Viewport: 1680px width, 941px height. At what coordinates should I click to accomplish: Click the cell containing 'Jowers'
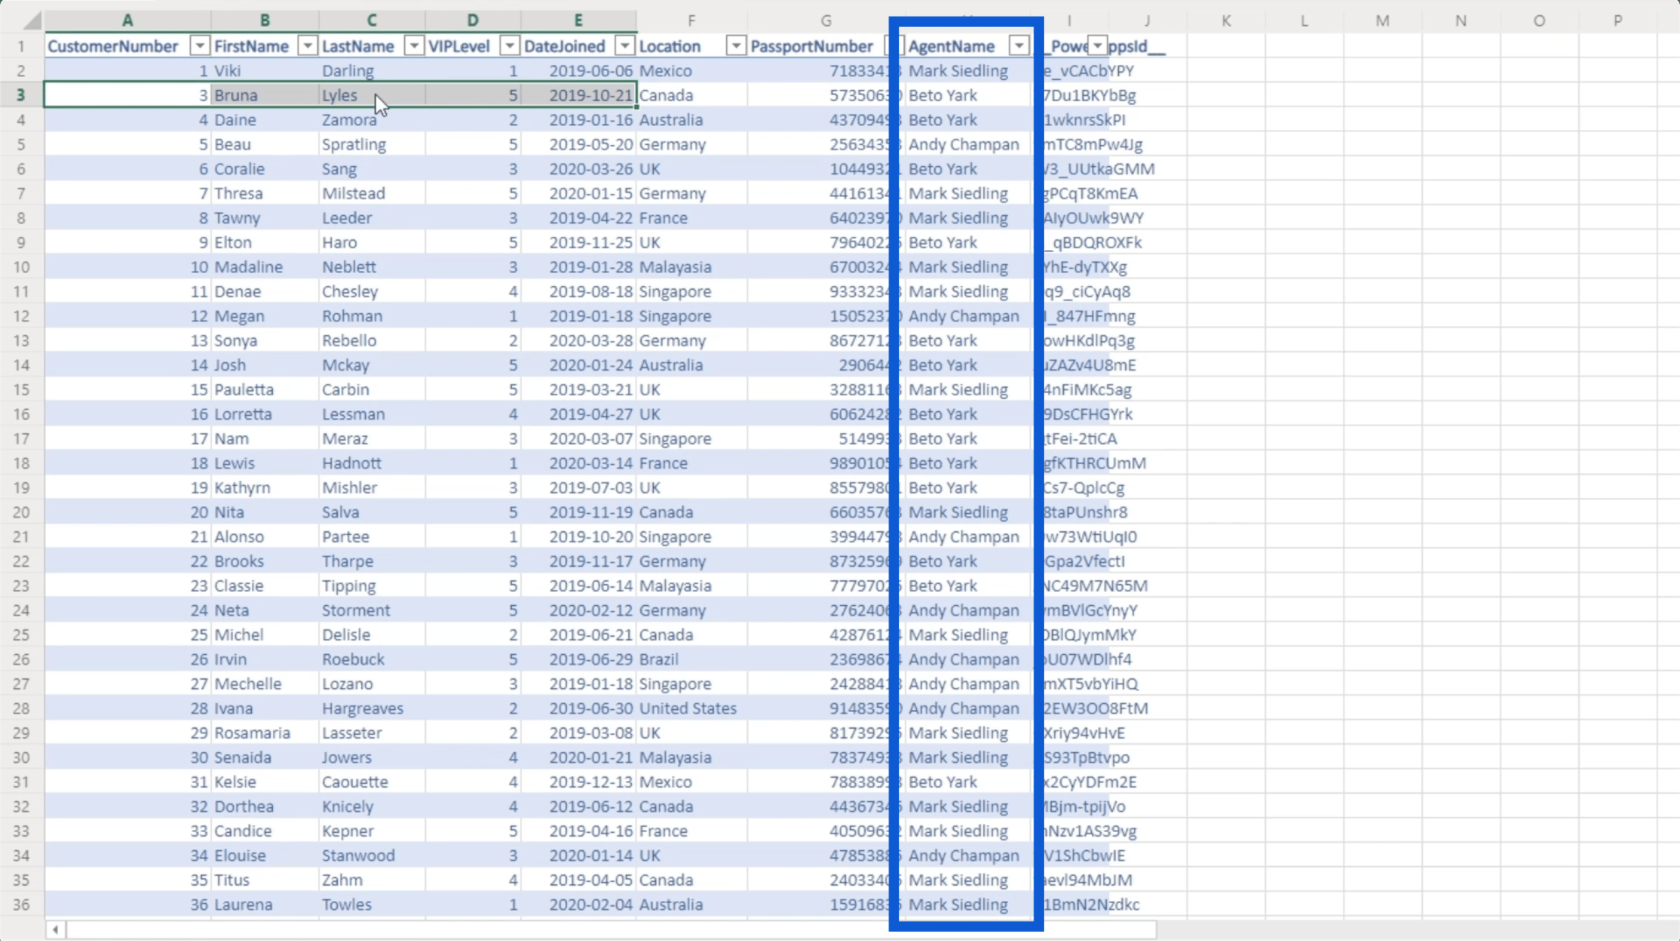(372, 757)
